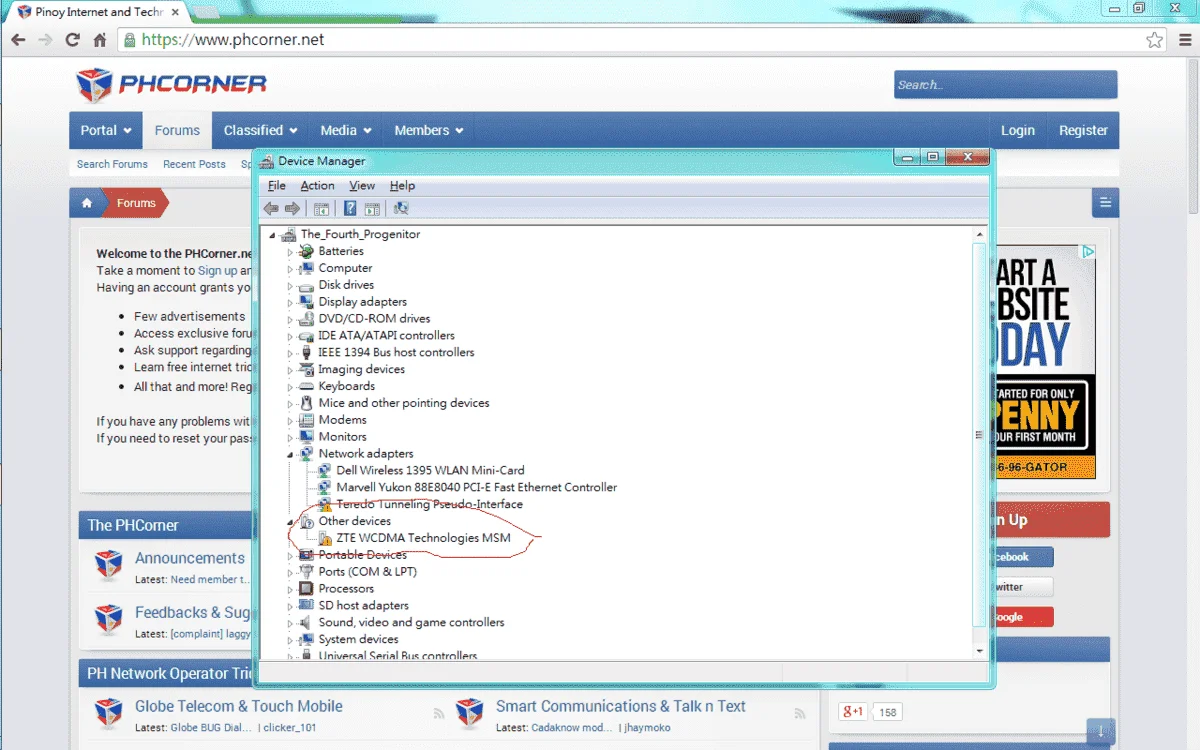Click the Batteries category icon
Screen dimensions: 1200x750
[307, 251]
